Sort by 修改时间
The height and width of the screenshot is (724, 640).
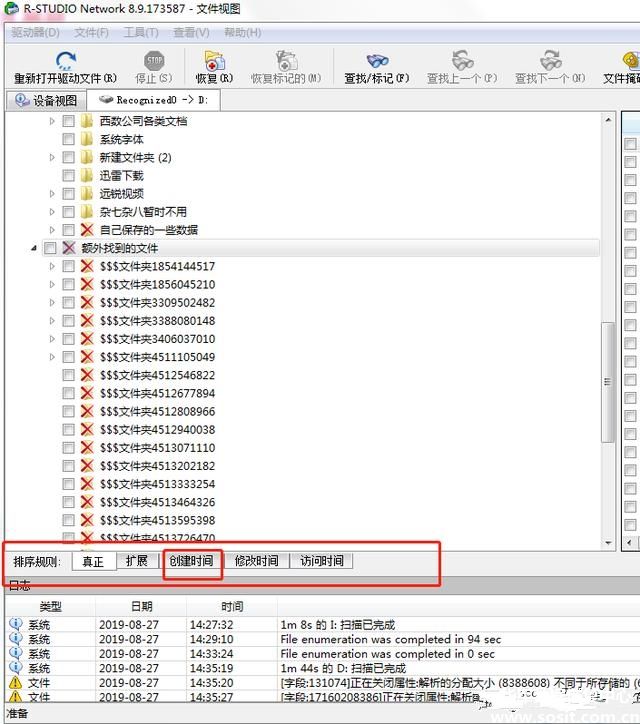pos(256,561)
